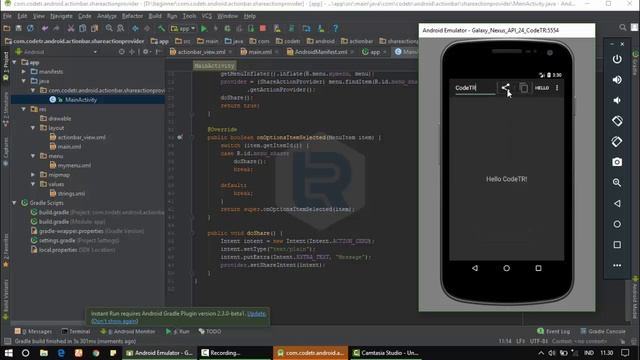The width and height of the screenshot is (640, 360).
Task: Click the Update link in Instant Run notice
Action: coord(256,313)
